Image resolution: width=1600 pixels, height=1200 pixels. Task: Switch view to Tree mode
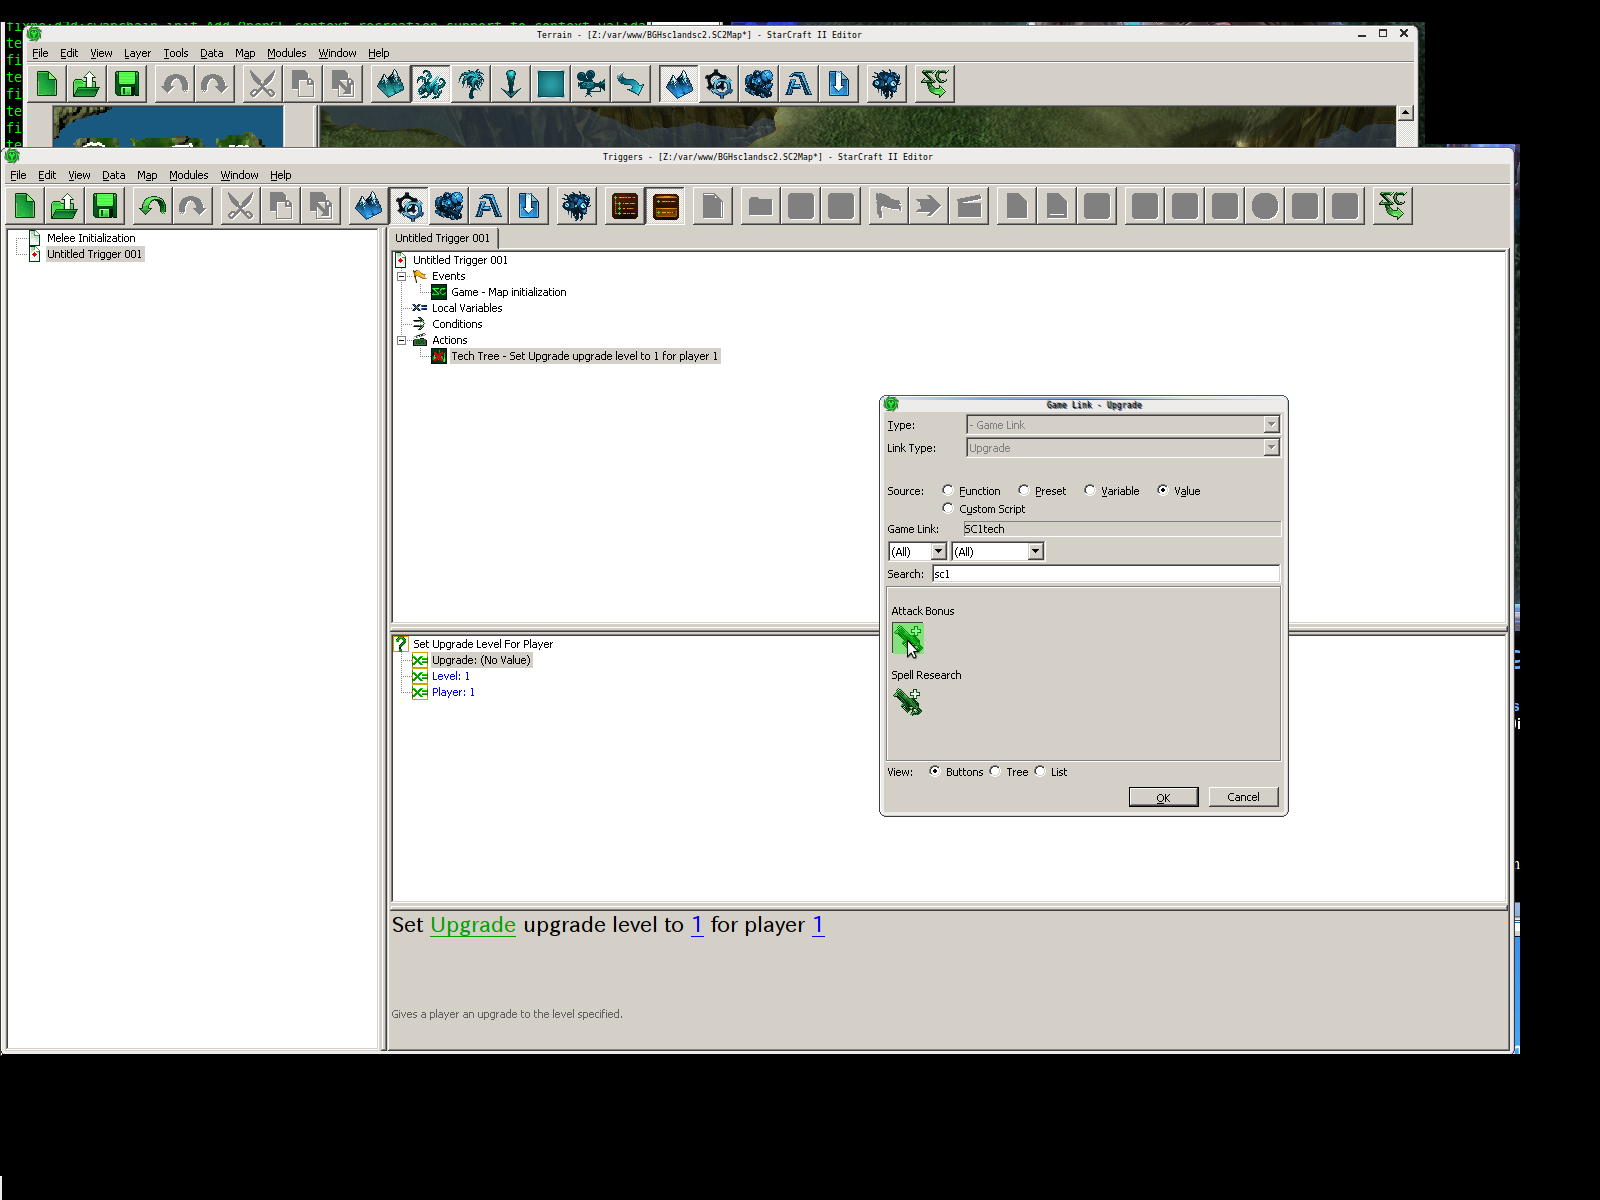[995, 771]
